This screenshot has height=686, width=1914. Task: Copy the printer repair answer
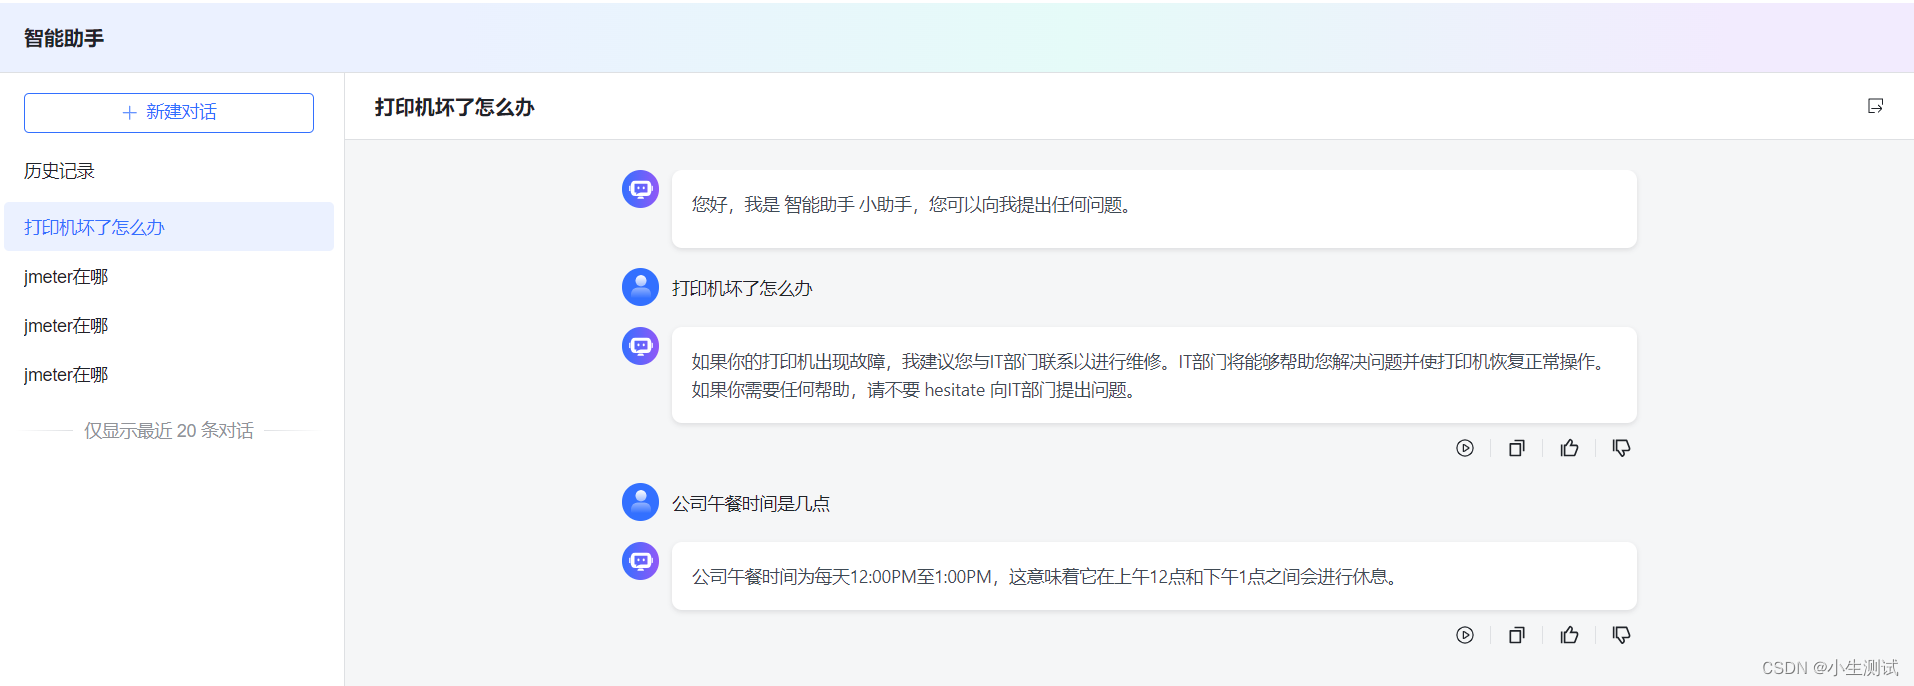coord(1517,448)
